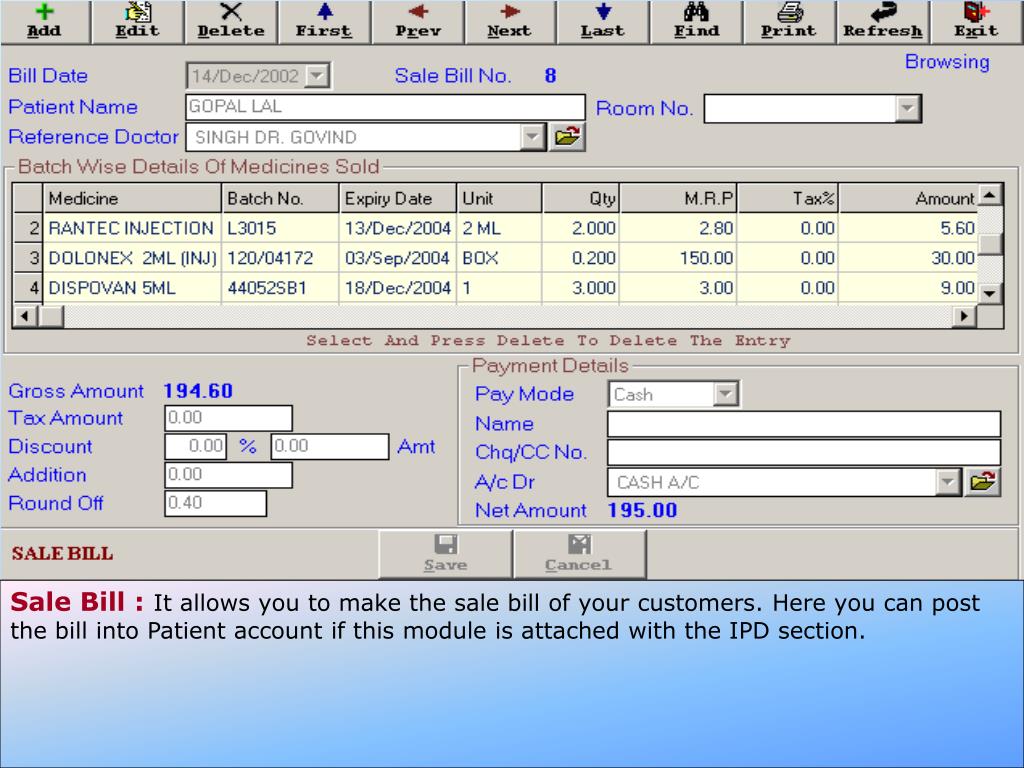Viewport: 1024px width, 768px height.
Task: Click the payment Name field
Action: [x=804, y=423]
